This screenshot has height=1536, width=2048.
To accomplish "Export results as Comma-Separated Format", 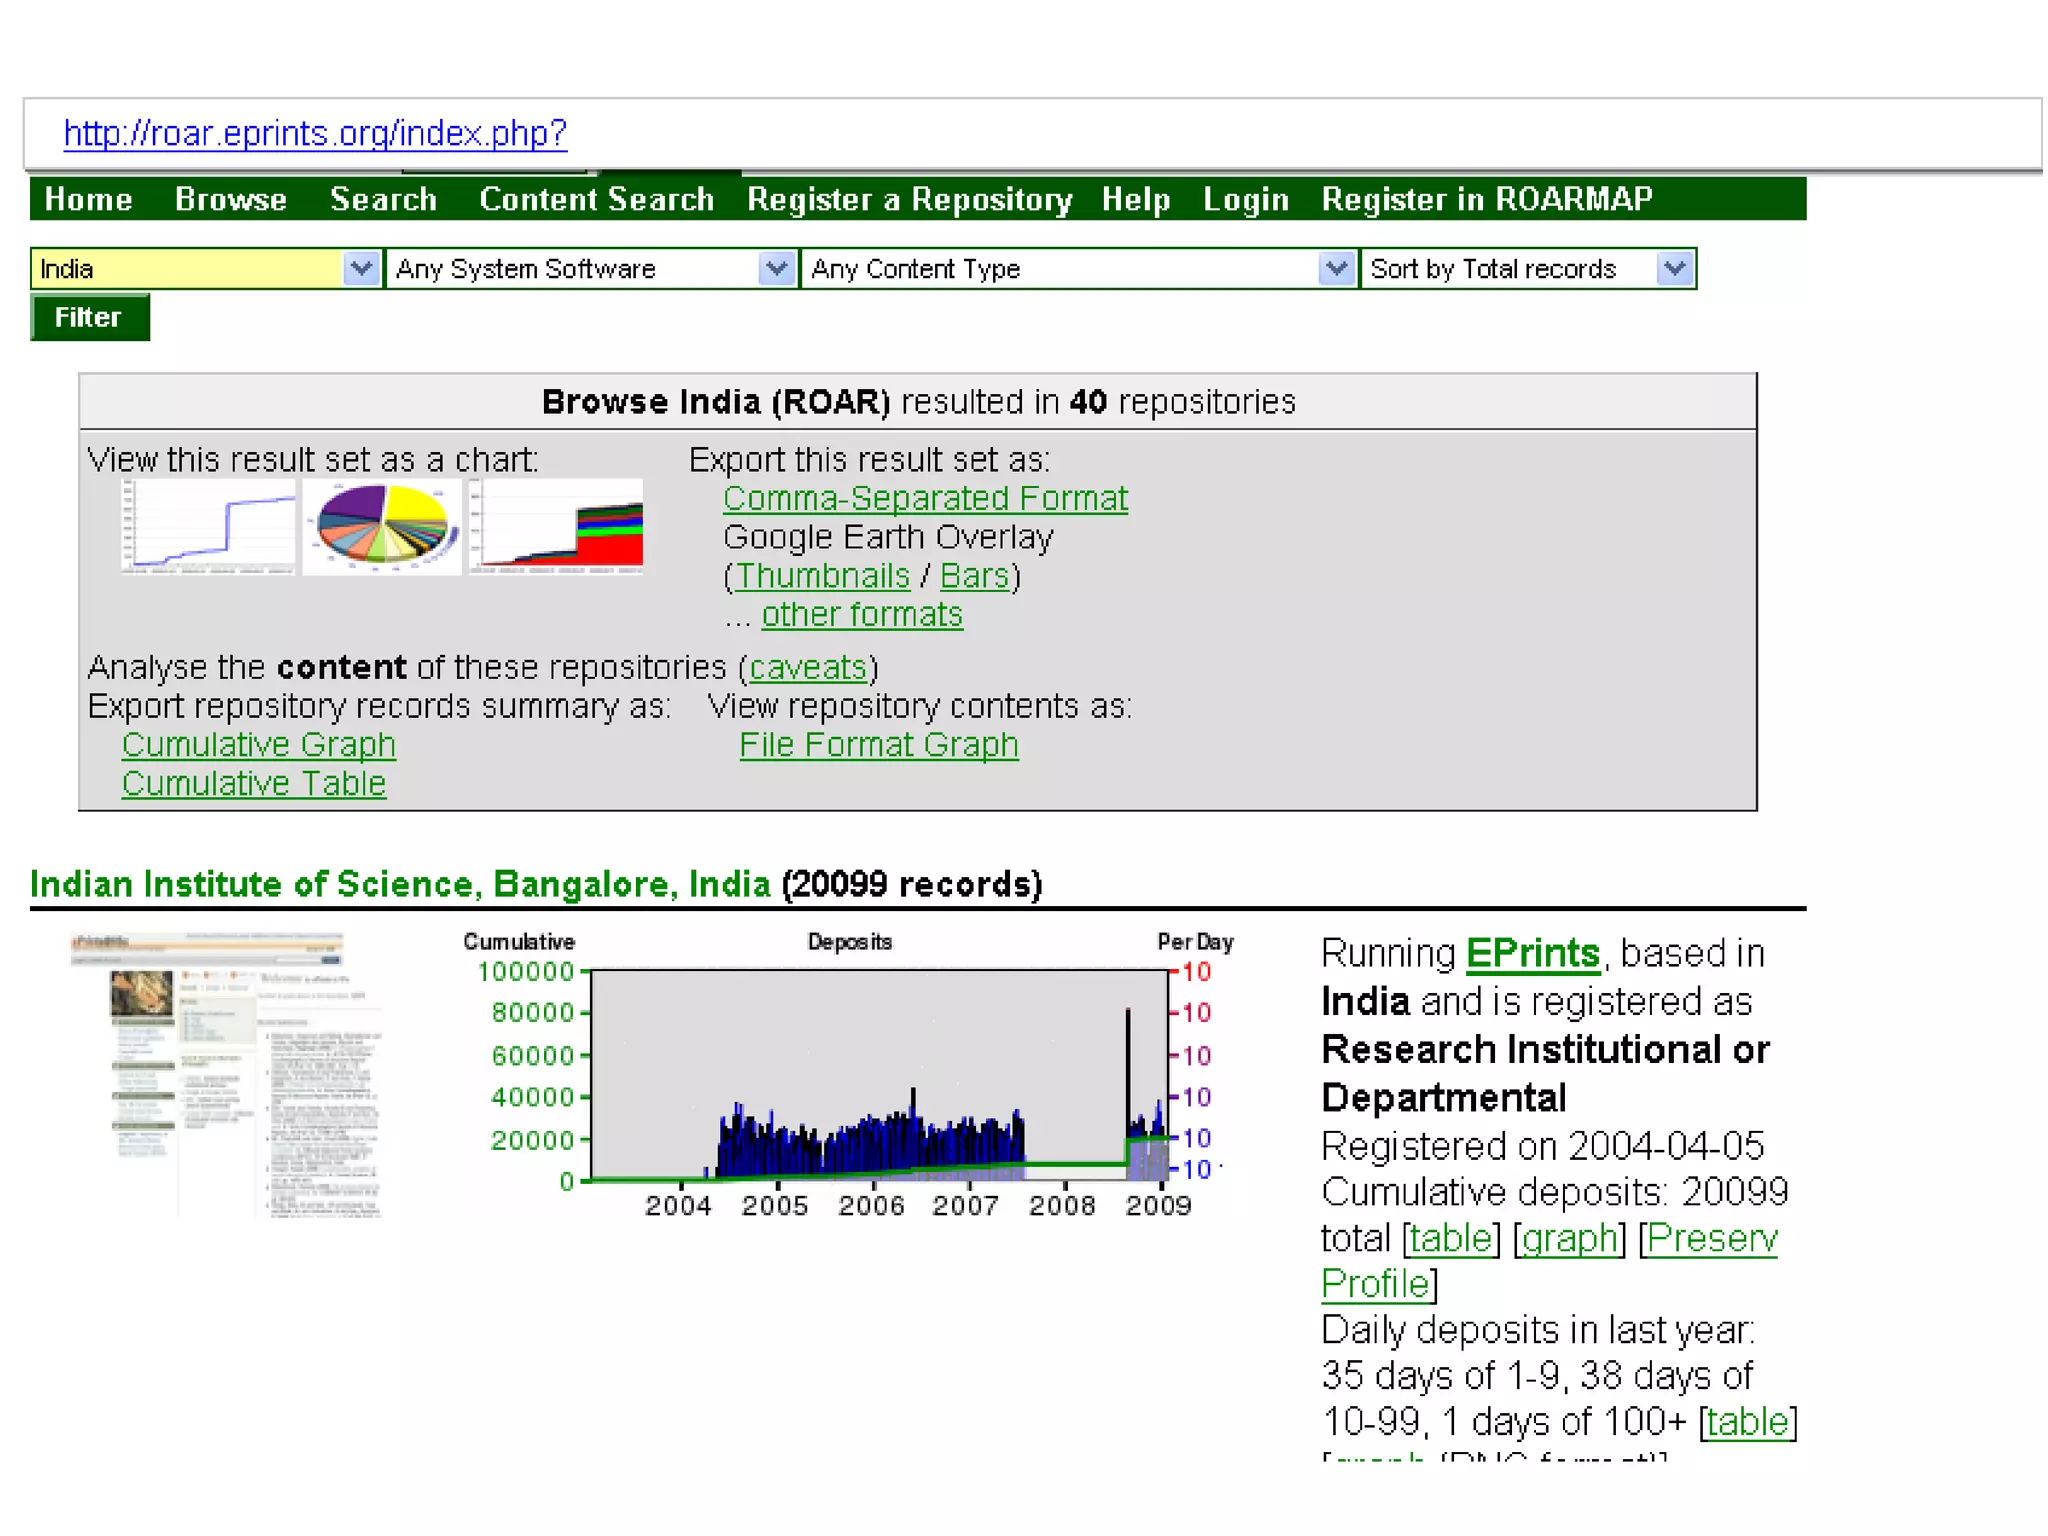I will pyautogui.click(x=925, y=498).
